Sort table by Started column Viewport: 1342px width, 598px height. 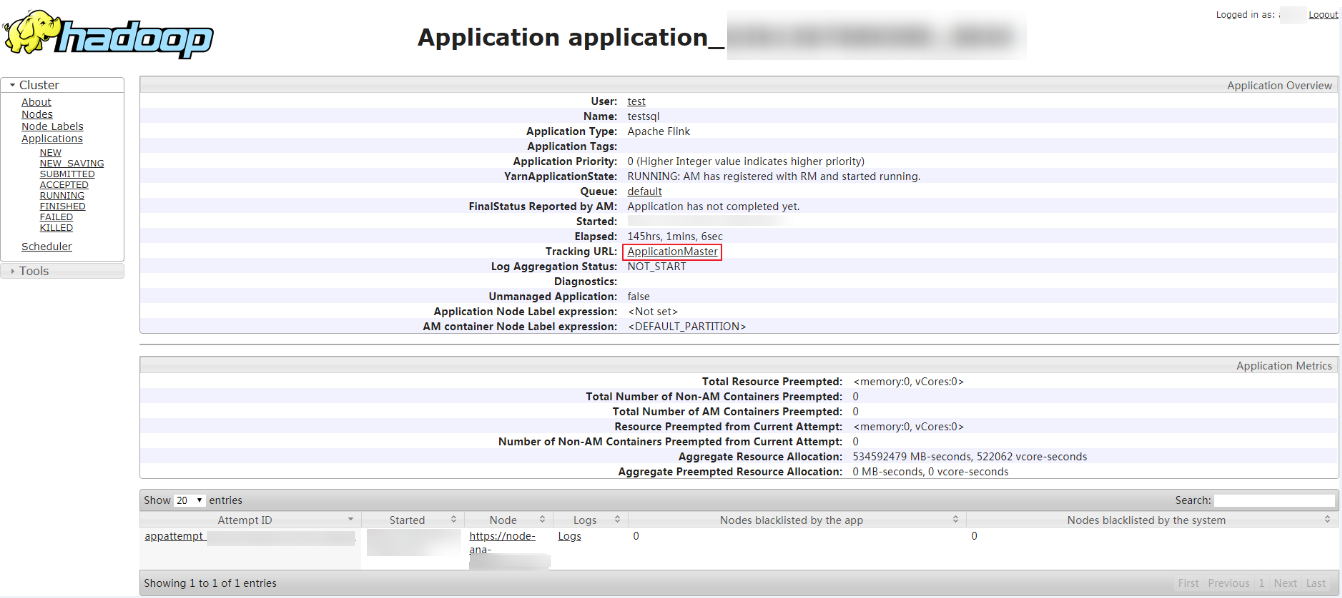[407, 520]
